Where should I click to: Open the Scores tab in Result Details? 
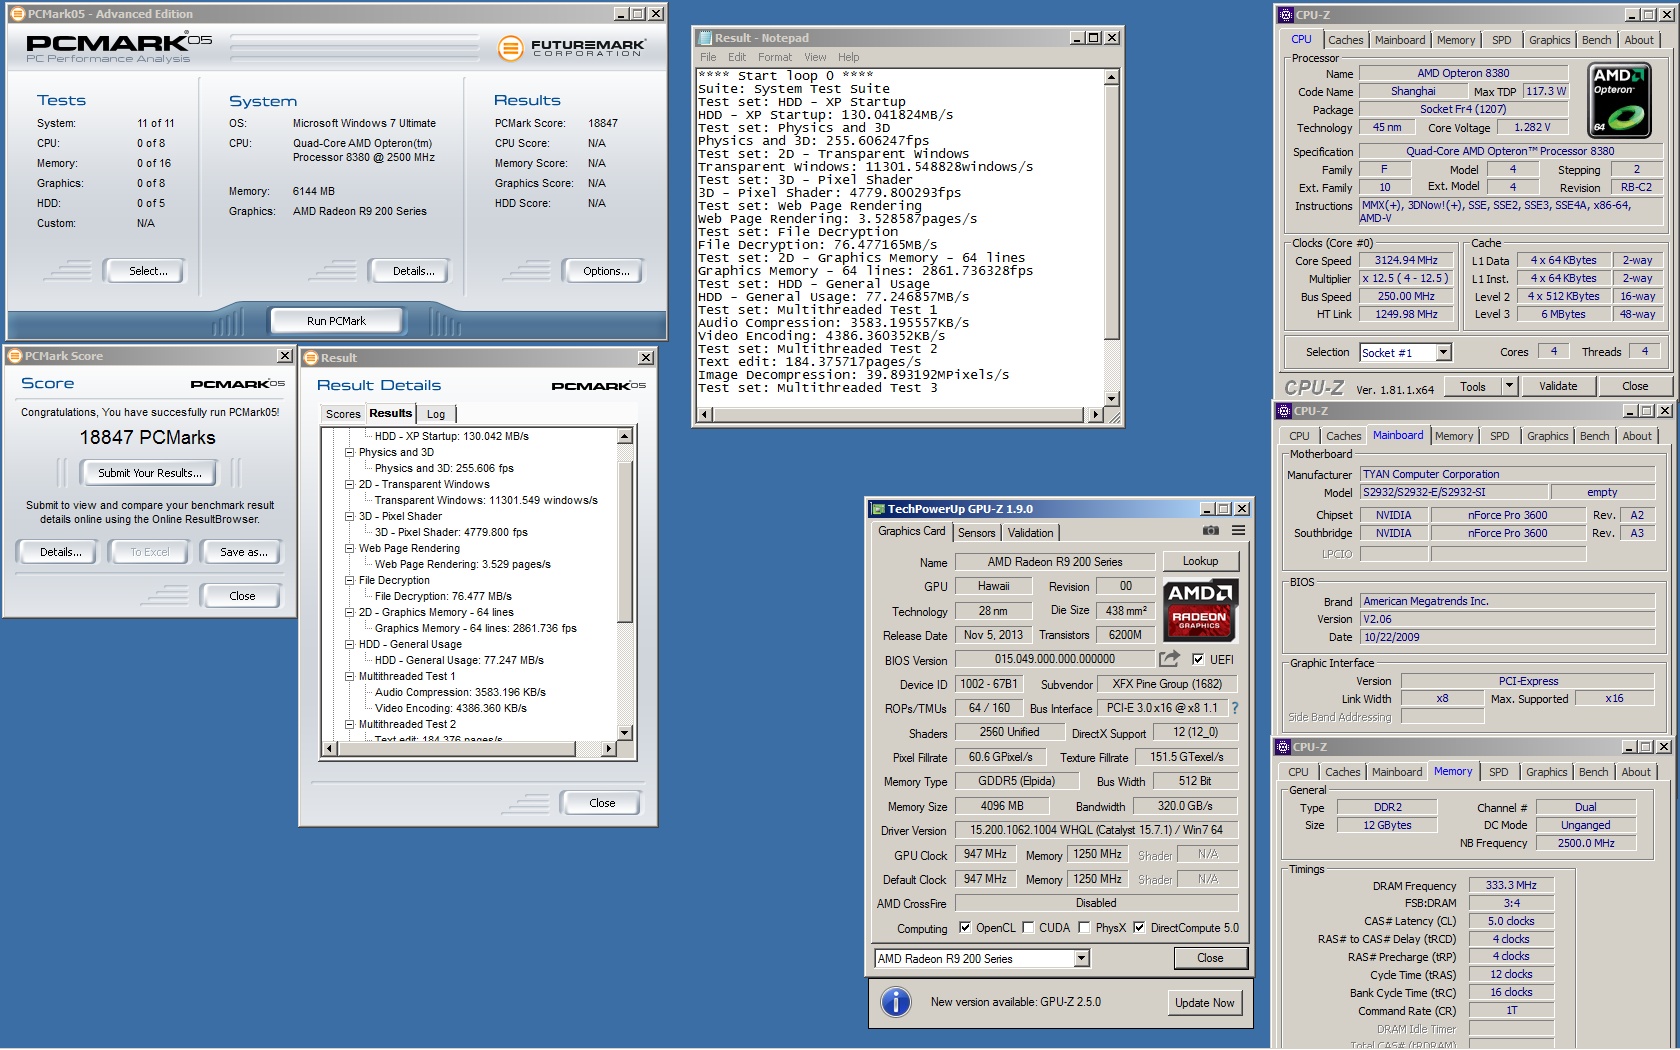tap(343, 414)
